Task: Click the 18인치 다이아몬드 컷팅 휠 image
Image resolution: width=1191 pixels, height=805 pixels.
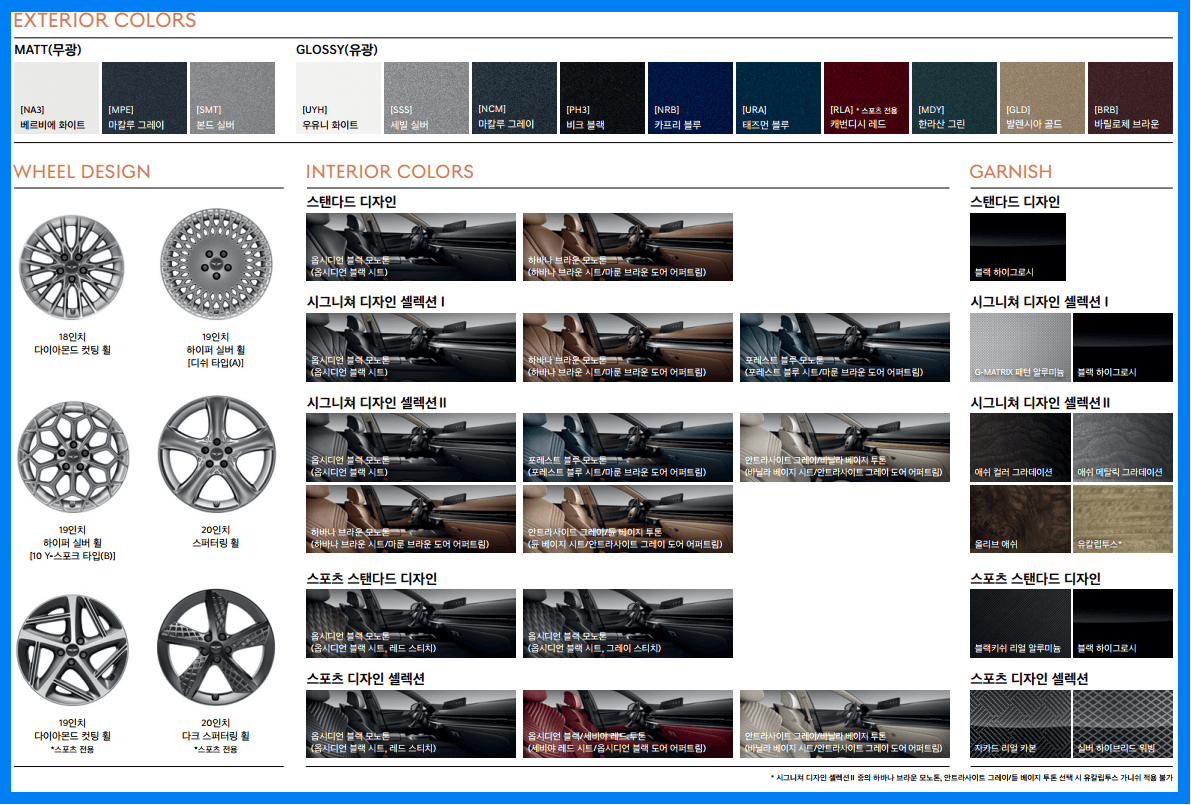Action: 71,267
